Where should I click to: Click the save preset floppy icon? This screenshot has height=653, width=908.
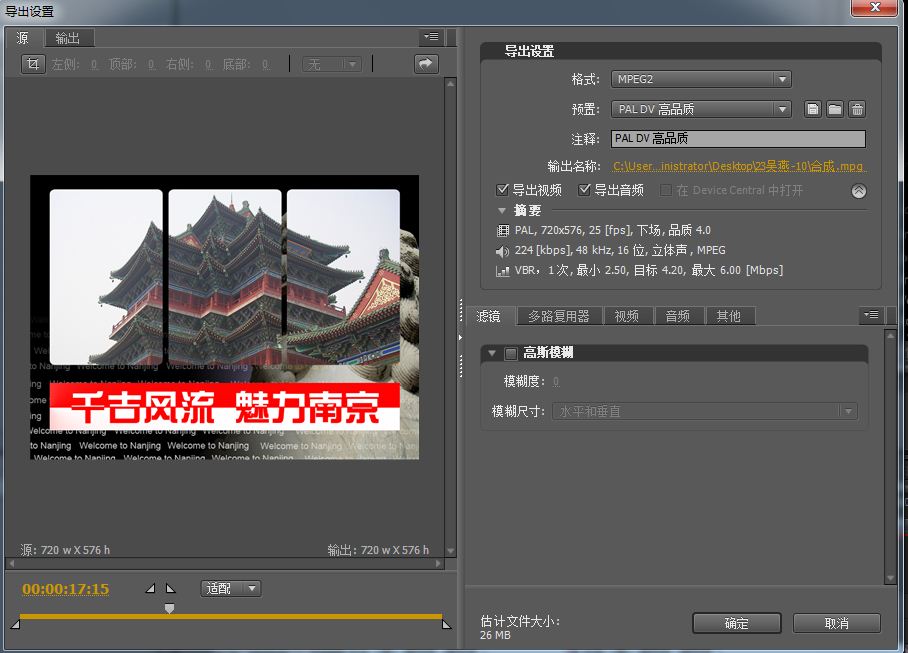[813, 109]
